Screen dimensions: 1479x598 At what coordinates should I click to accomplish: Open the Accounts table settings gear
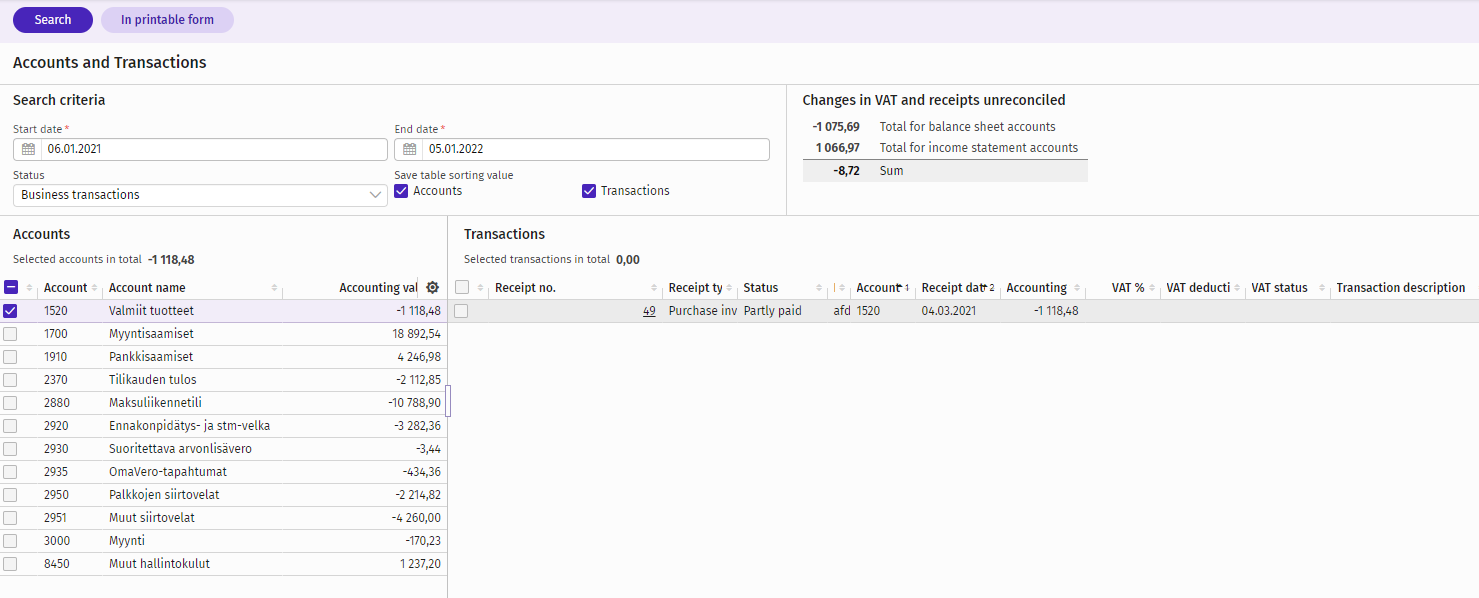tap(433, 287)
